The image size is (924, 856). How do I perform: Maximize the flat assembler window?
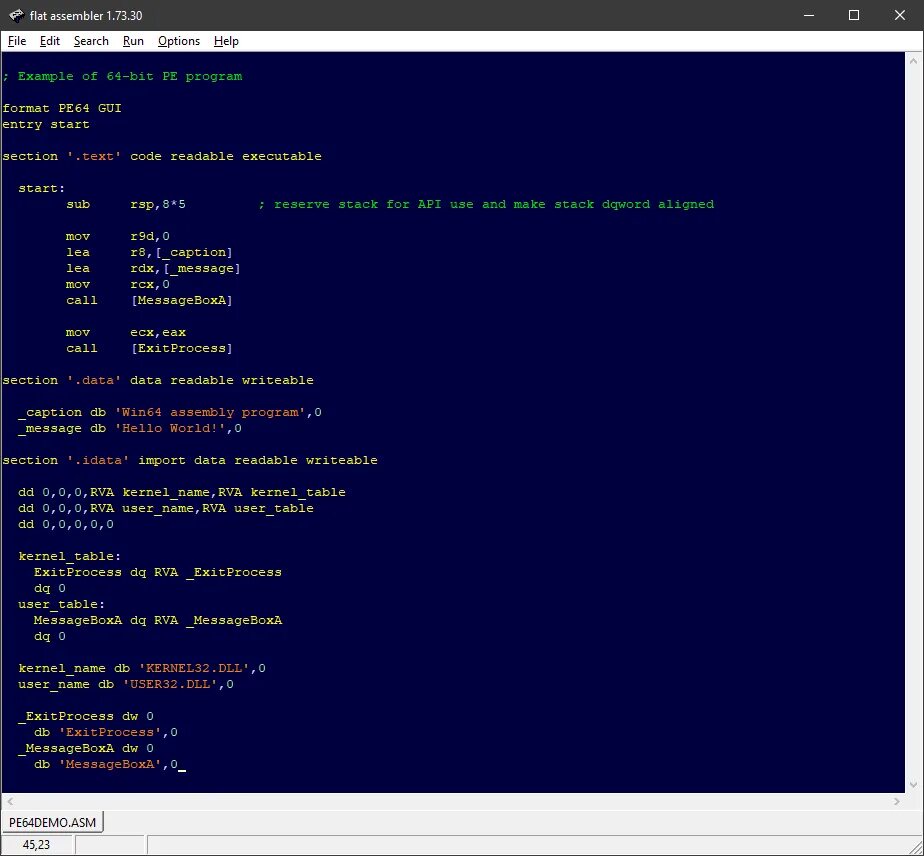(x=853, y=15)
